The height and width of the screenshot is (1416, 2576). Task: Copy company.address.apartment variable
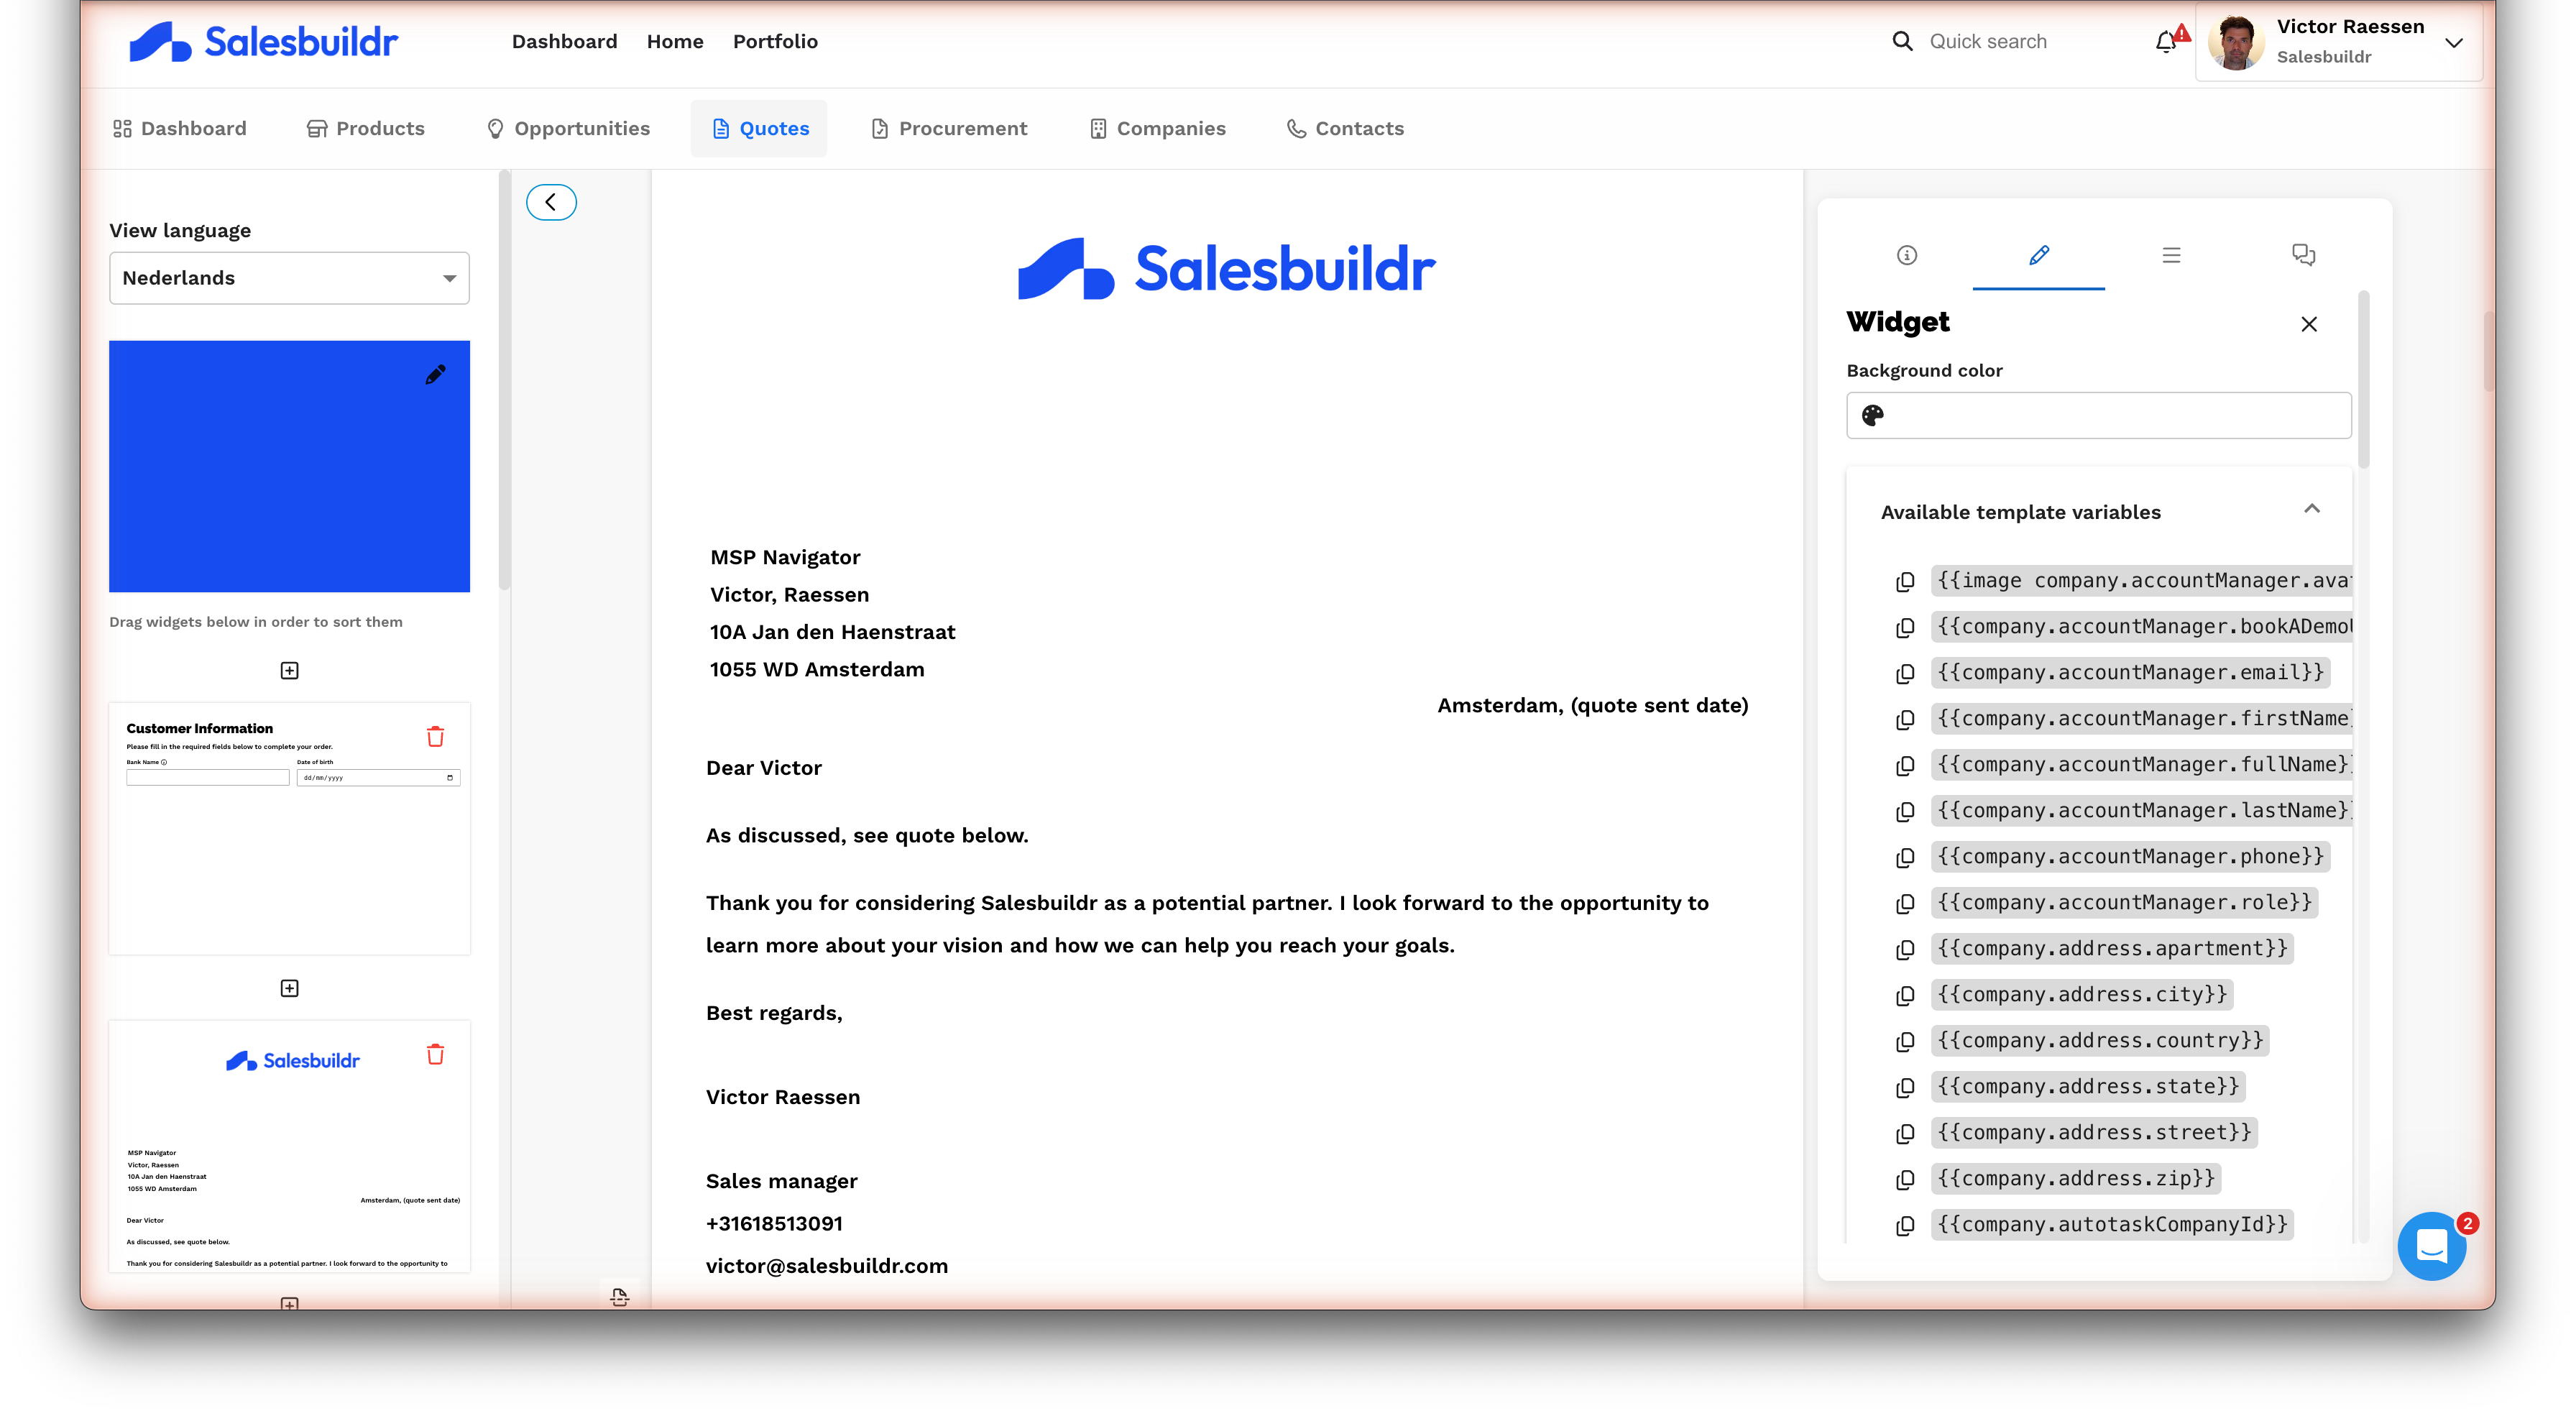[x=1905, y=950]
